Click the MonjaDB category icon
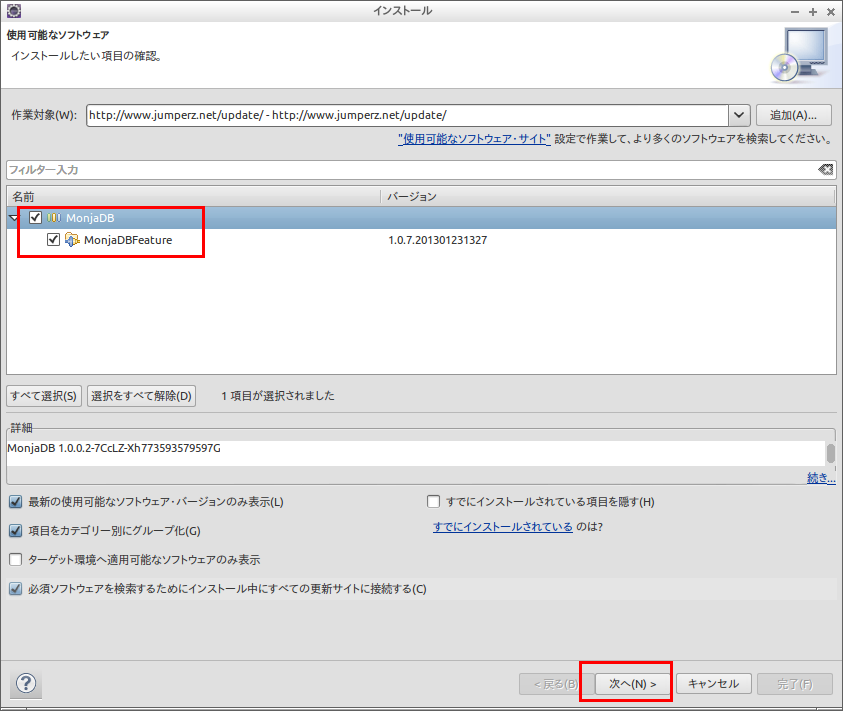This screenshot has height=711, width=843. (54, 218)
